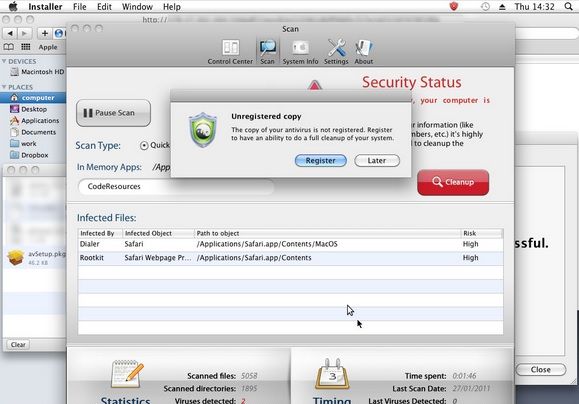Select the computer home folder in sidebar
The image size is (579, 404).
click(x=33, y=98)
